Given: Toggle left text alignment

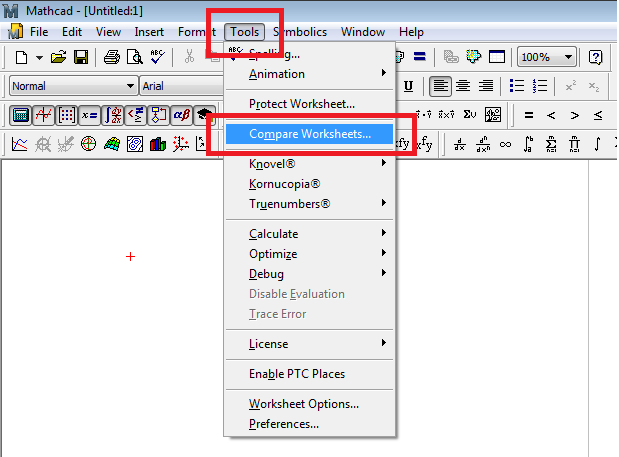Looking at the screenshot, I should [x=440, y=86].
